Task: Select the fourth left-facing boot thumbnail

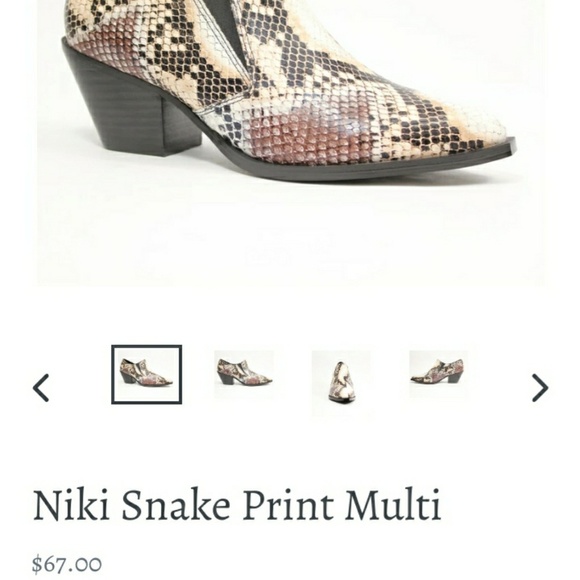Action: click(438, 374)
